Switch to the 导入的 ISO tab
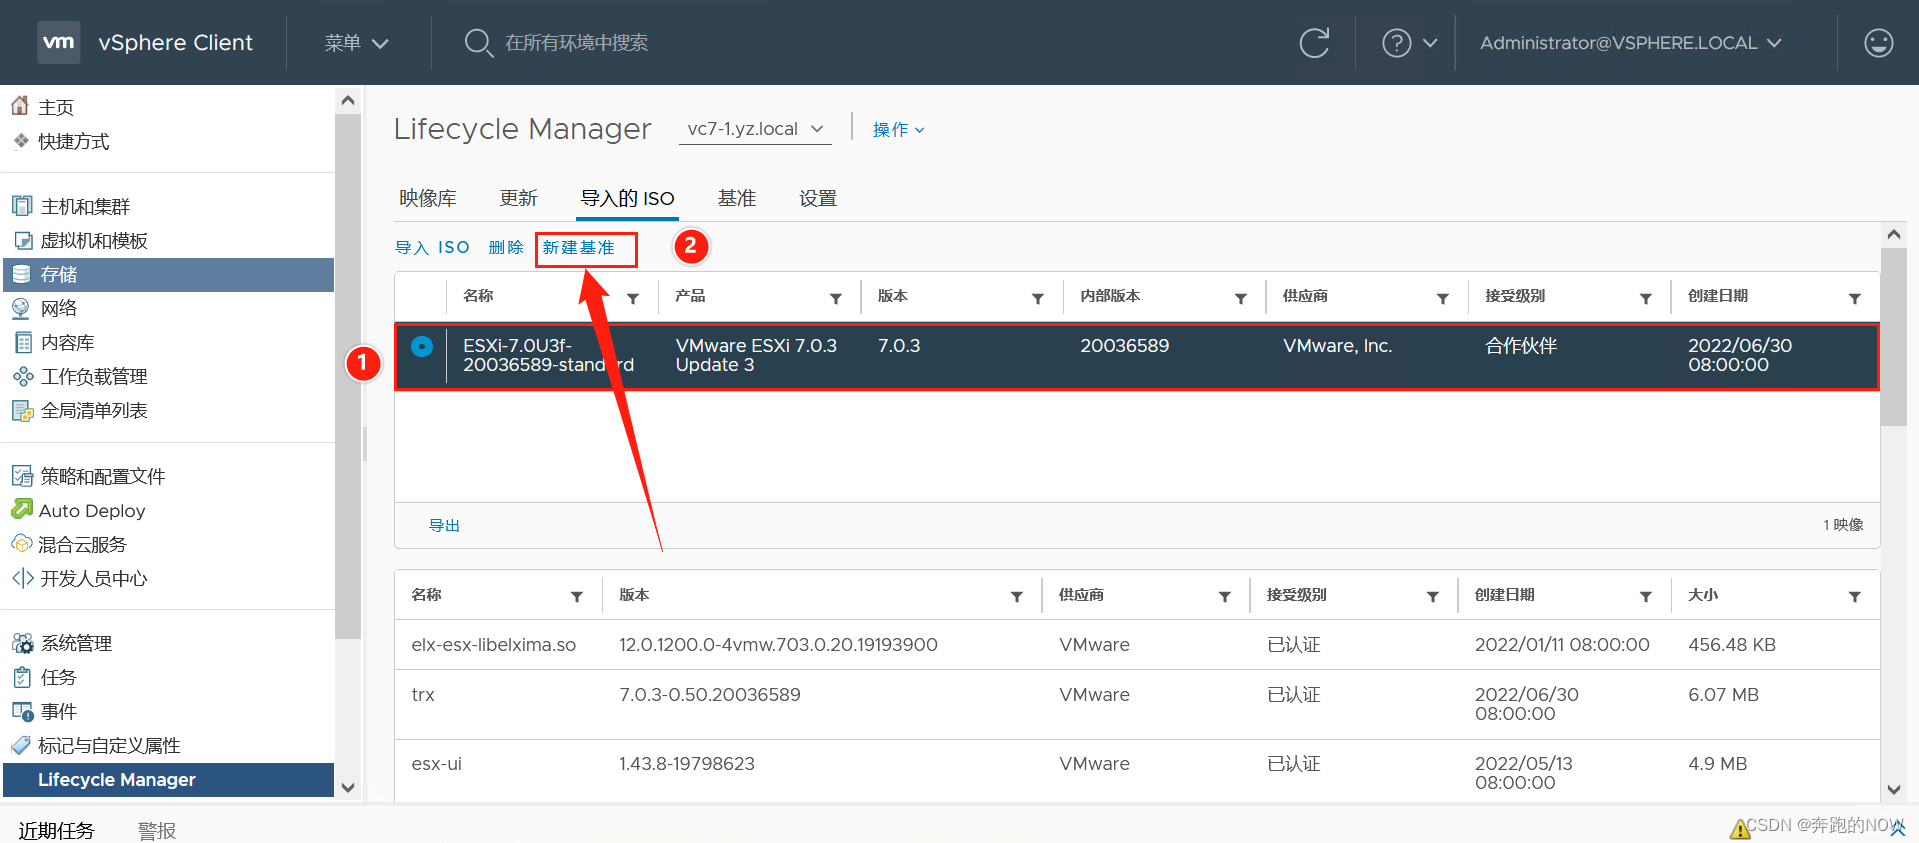The width and height of the screenshot is (1919, 843). pyautogui.click(x=628, y=198)
